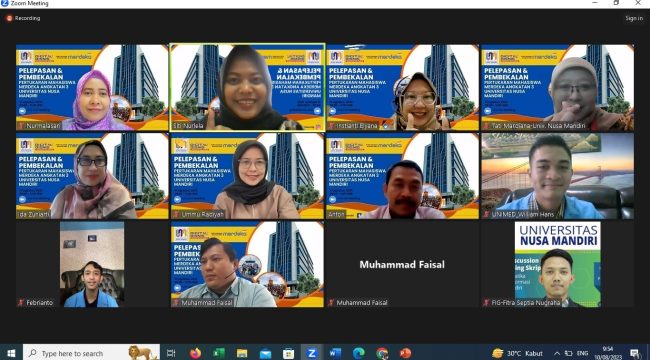Open PowerPoint from the taskbar
The width and height of the screenshot is (650, 360).
tap(405, 353)
